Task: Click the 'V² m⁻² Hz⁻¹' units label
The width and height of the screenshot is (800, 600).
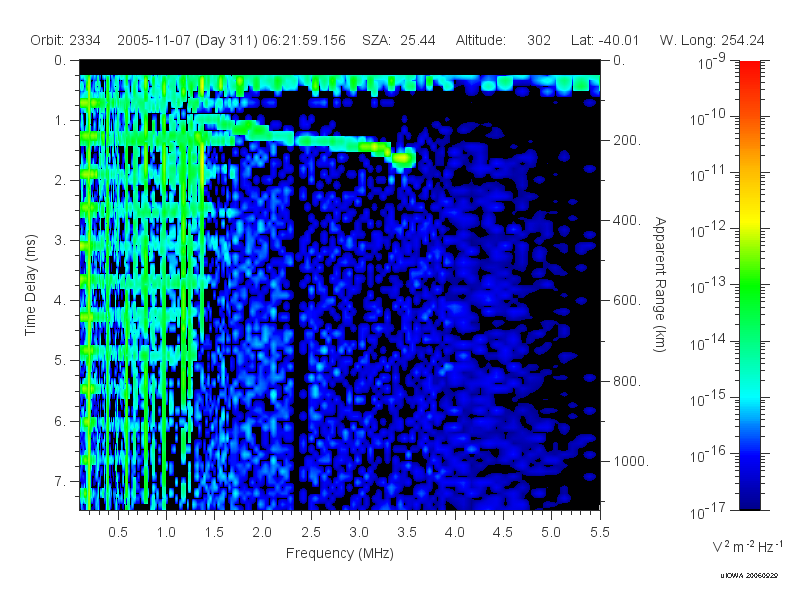Action: pos(746,546)
